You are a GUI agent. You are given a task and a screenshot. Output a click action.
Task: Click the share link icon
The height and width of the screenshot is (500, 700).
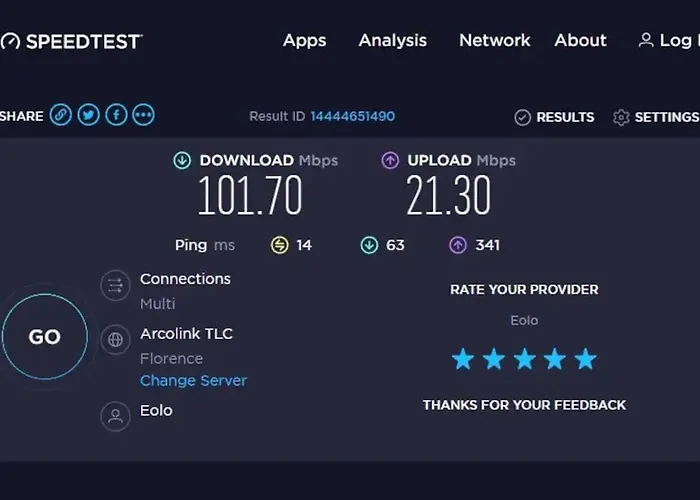pos(61,116)
